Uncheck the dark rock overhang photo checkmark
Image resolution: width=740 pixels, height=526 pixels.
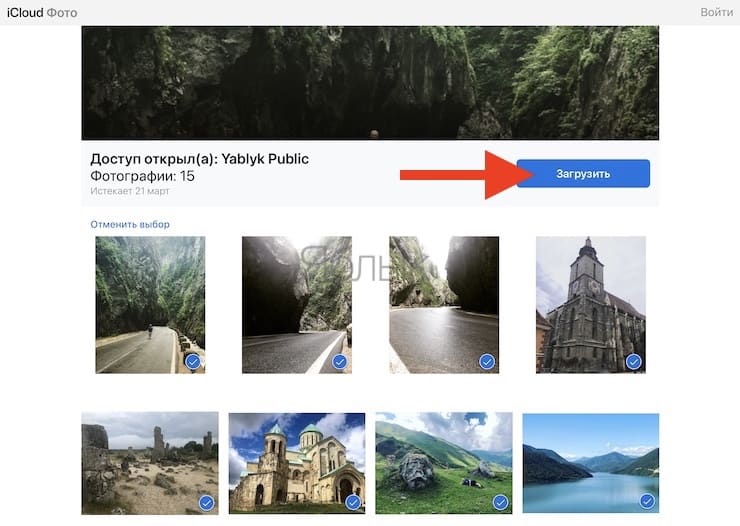tap(340, 362)
